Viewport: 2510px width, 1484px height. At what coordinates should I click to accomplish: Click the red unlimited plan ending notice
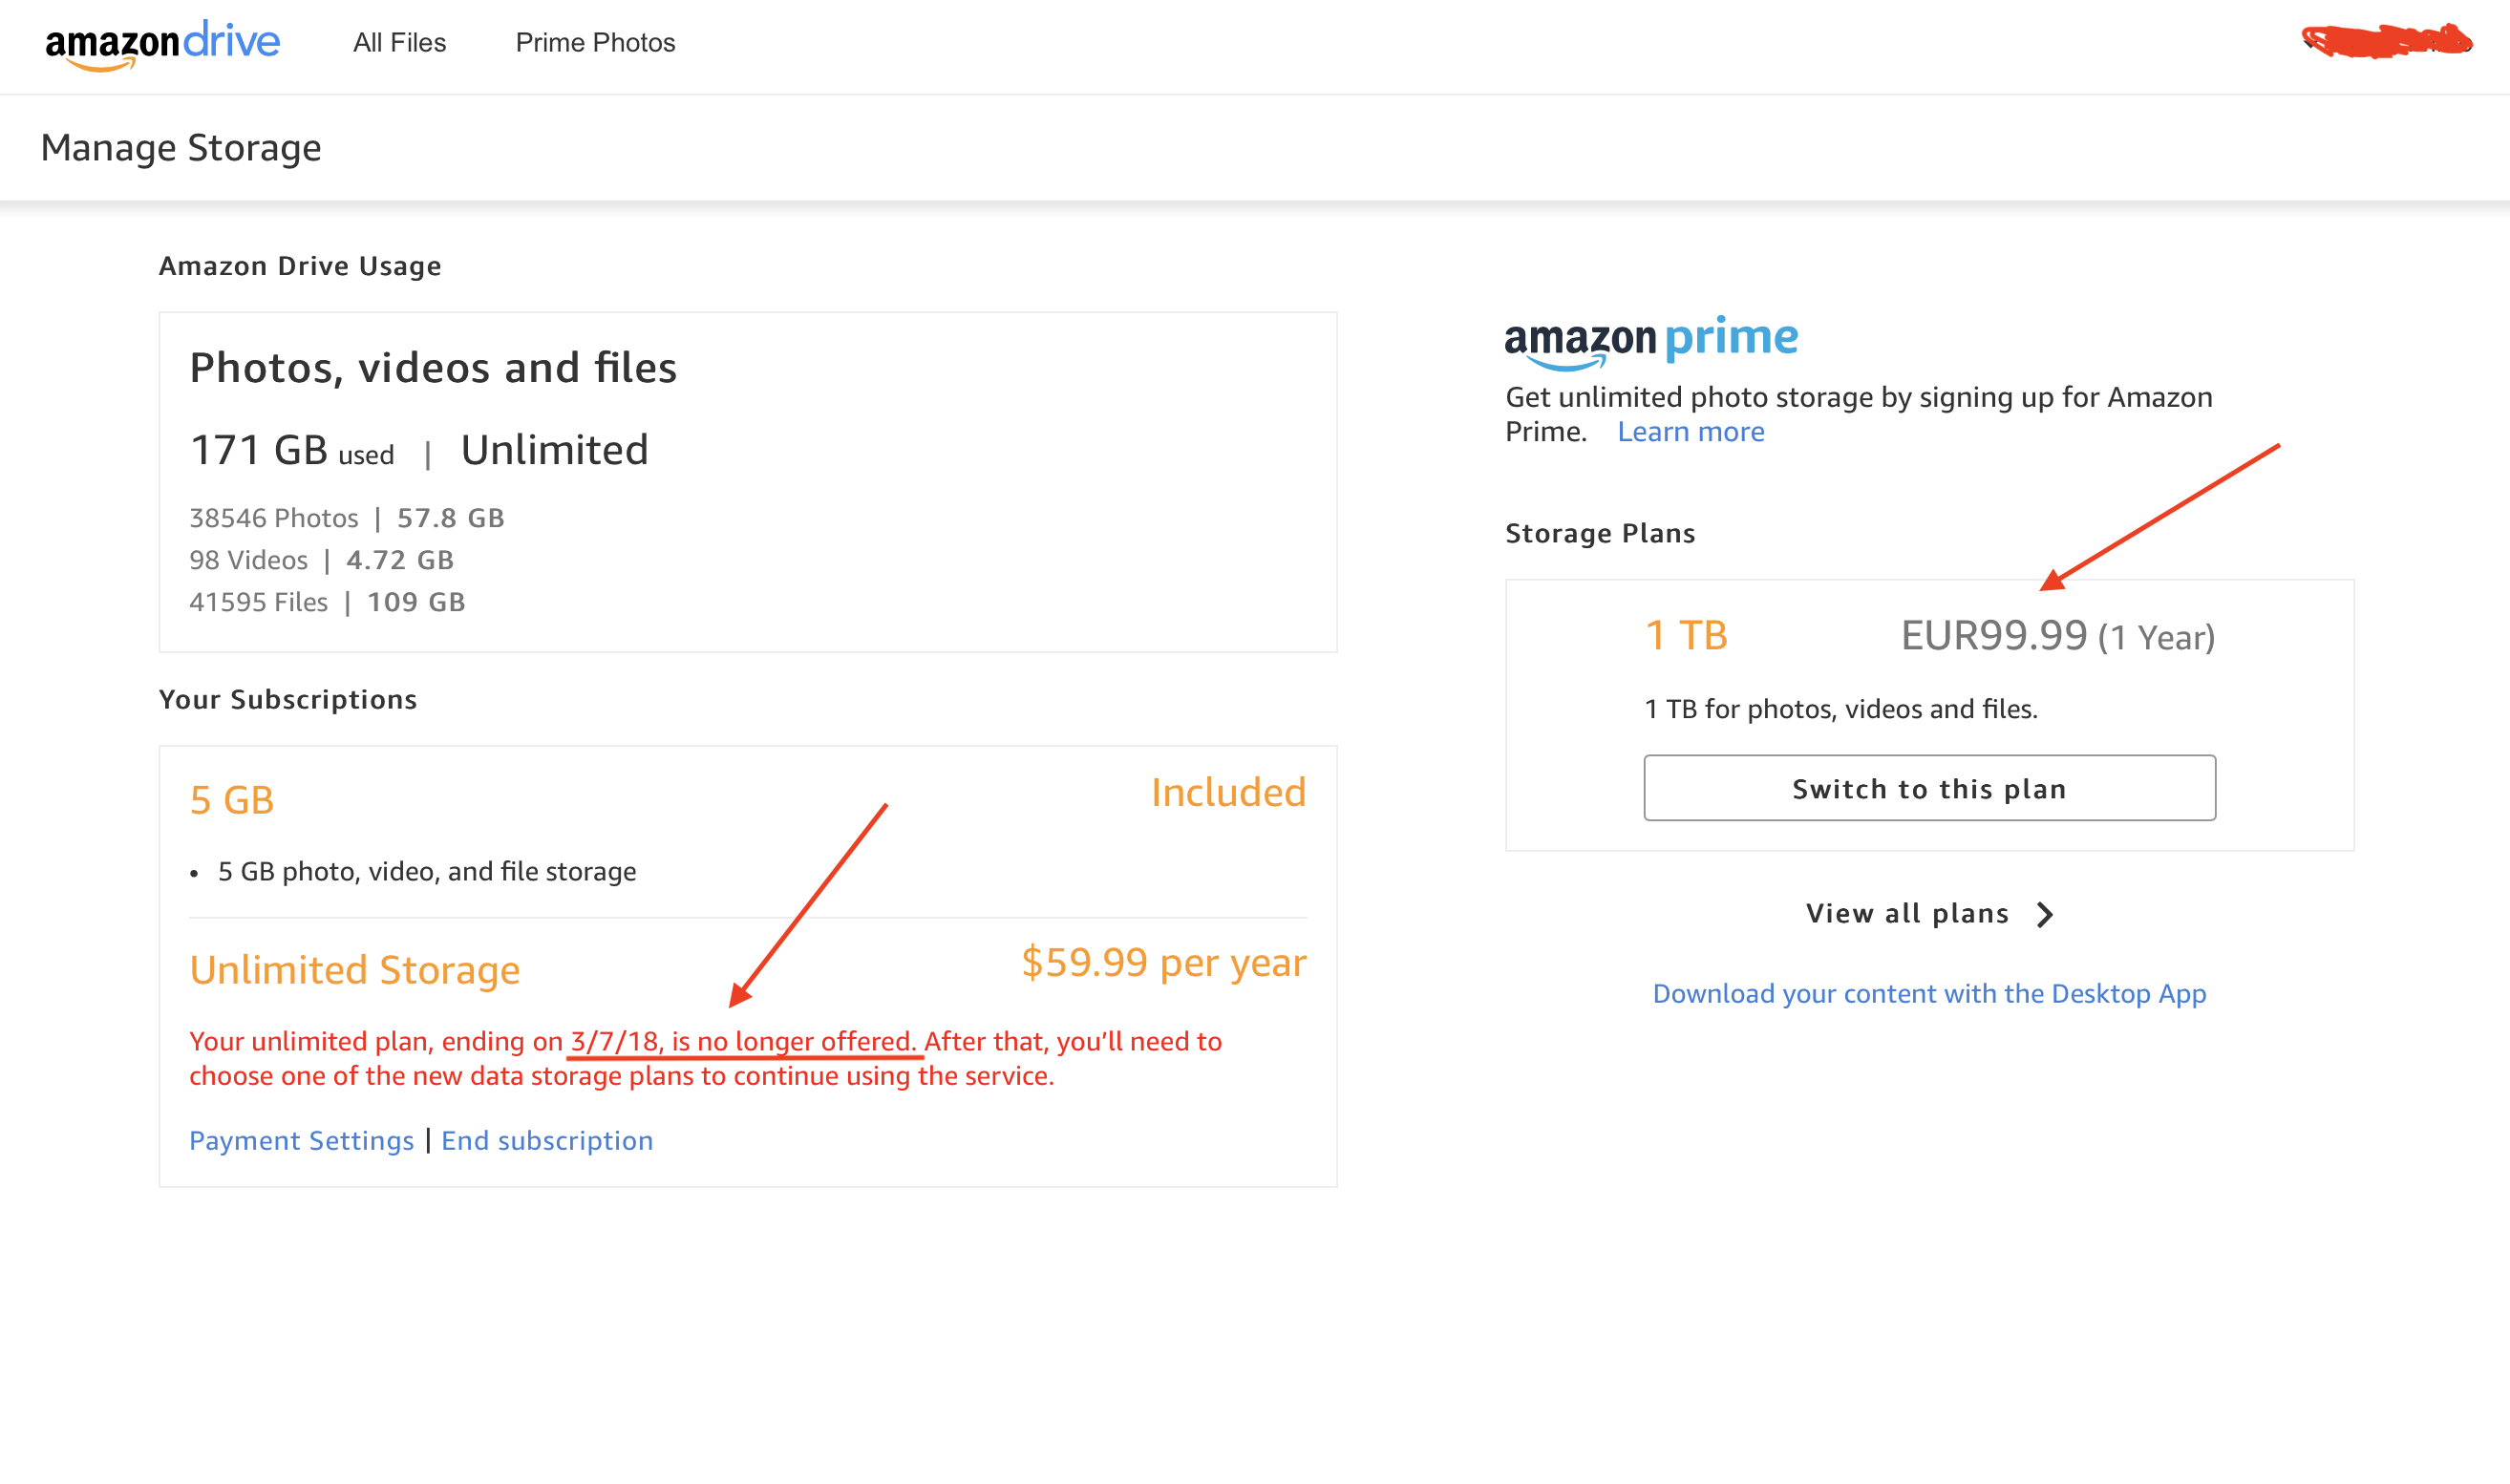coord(705,1058)
